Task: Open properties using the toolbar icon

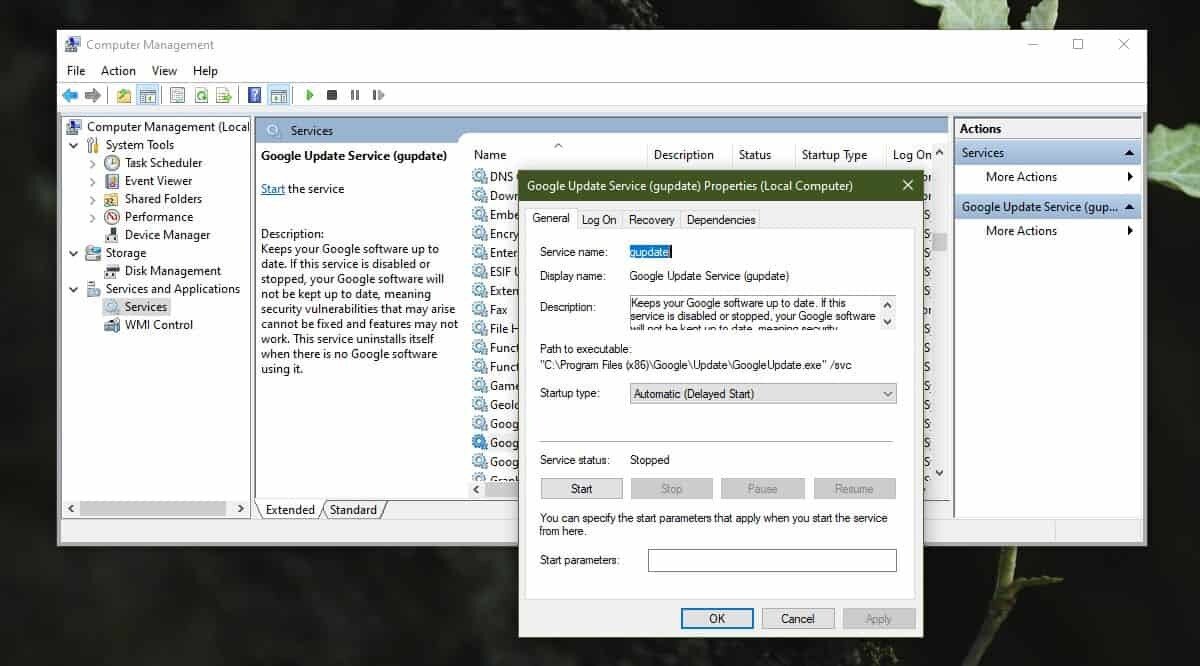Action: [177, 95]
